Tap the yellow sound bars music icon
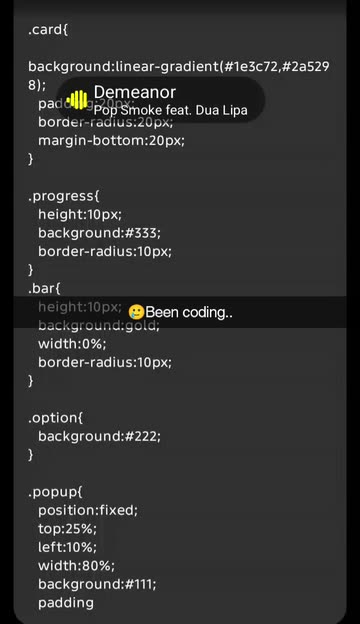Viewport: 360px width, 624px height. point(77,100)
